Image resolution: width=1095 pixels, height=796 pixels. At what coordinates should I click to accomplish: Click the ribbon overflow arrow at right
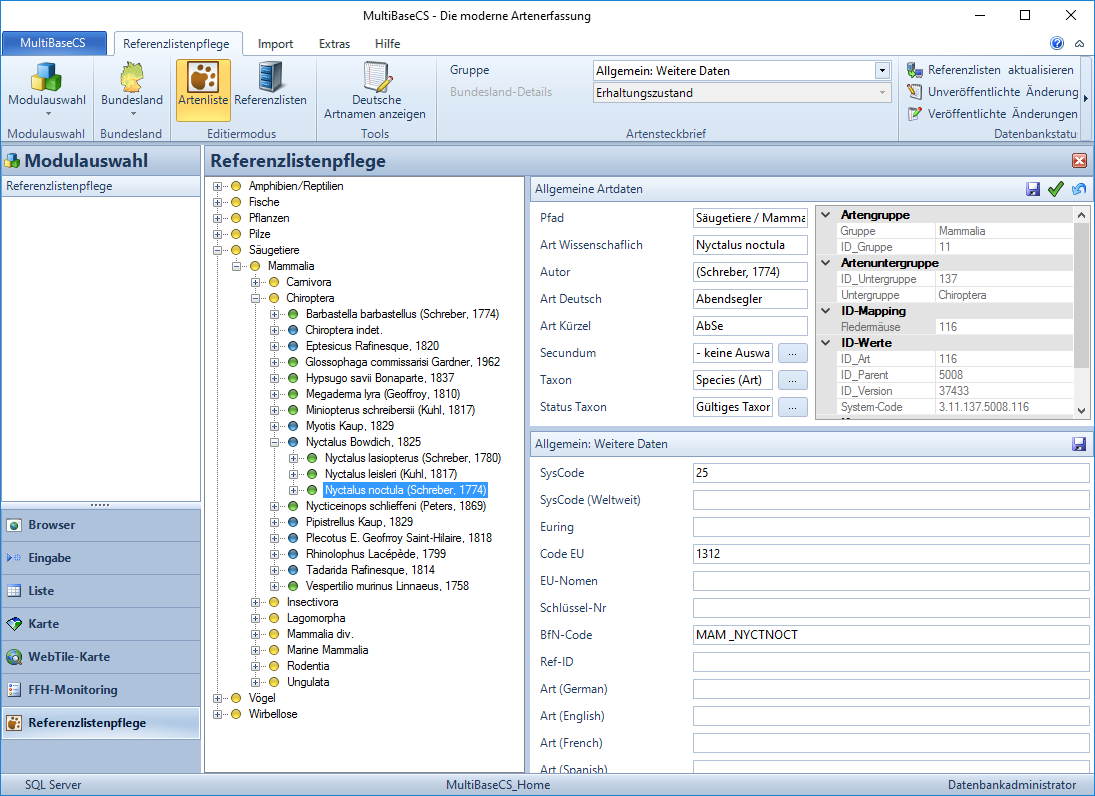pos(1086,99)
